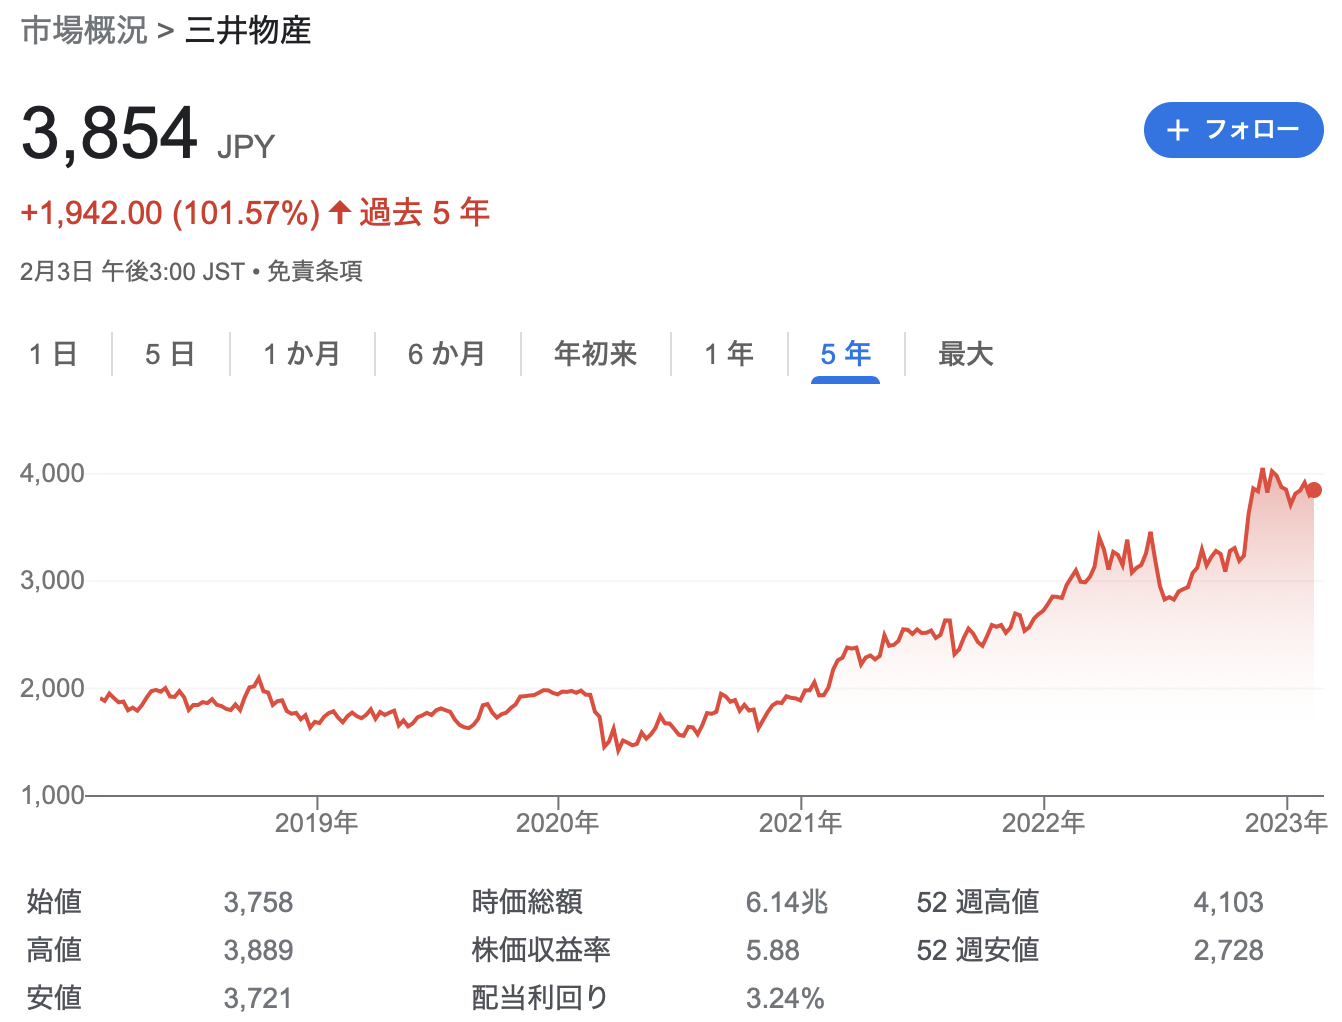This screenshot has height=1022, width=1342.
Task: Select the 5 年 tab
Action: (x=845, y=354)
